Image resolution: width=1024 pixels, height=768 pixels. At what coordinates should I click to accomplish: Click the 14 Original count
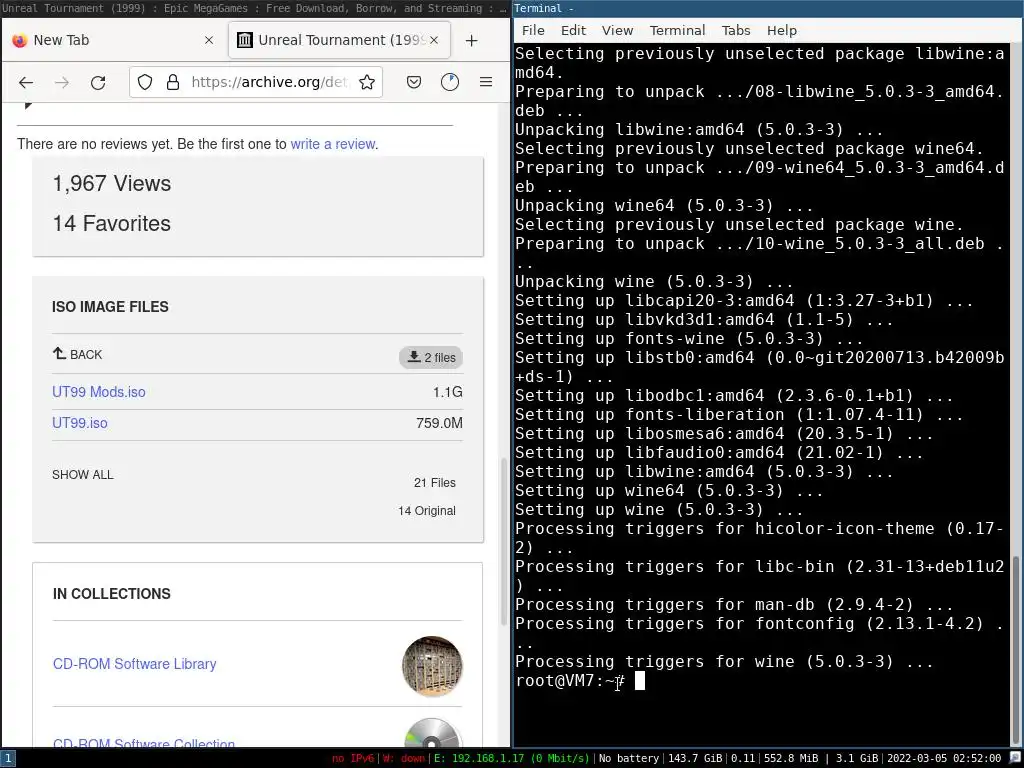(427, 511)
